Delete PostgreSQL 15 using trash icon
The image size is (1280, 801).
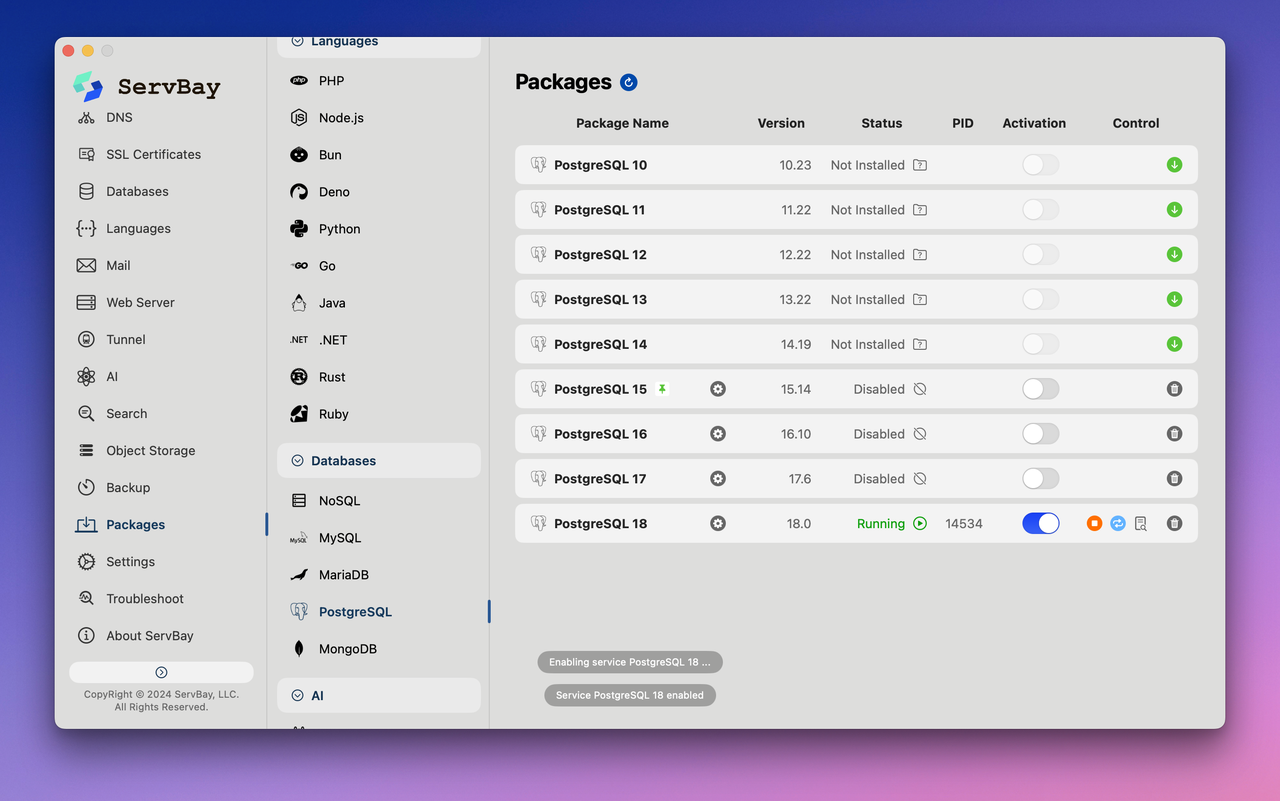click(x=1174, y=389)
